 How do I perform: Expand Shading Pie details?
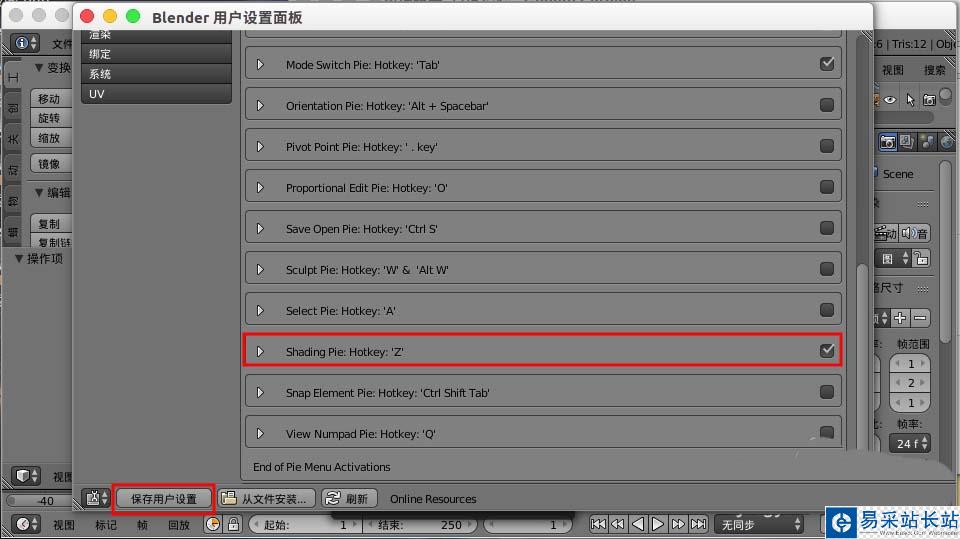click(x=260, y=352)
